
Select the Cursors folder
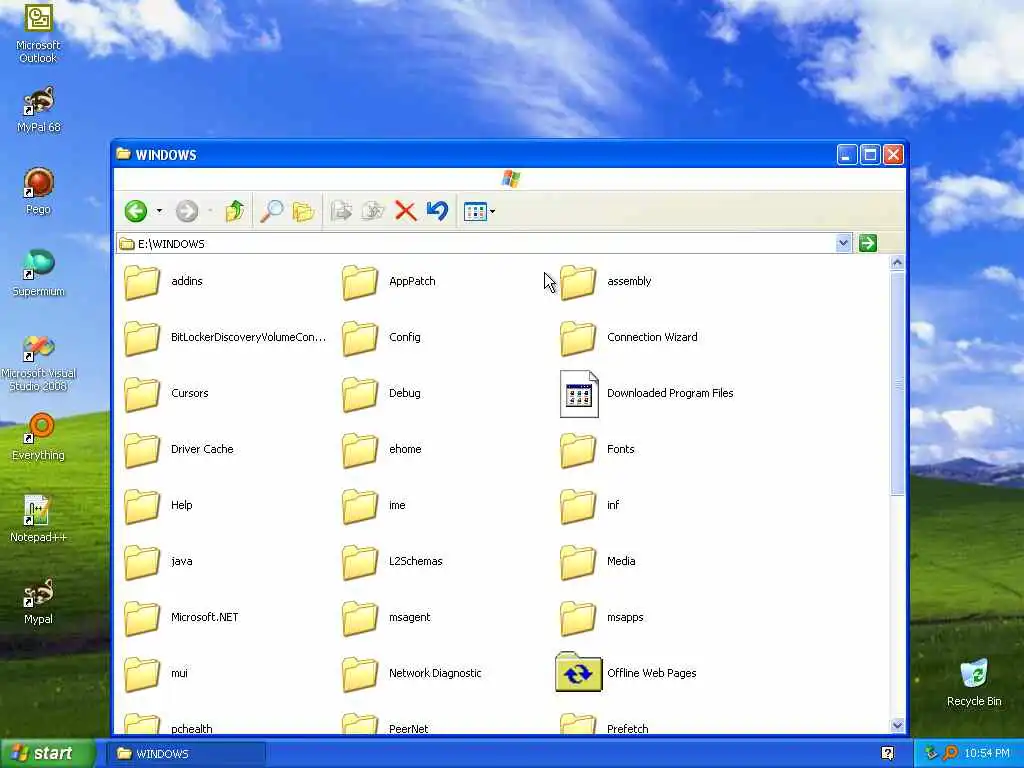pyautogui.click(x=167, y=393)
